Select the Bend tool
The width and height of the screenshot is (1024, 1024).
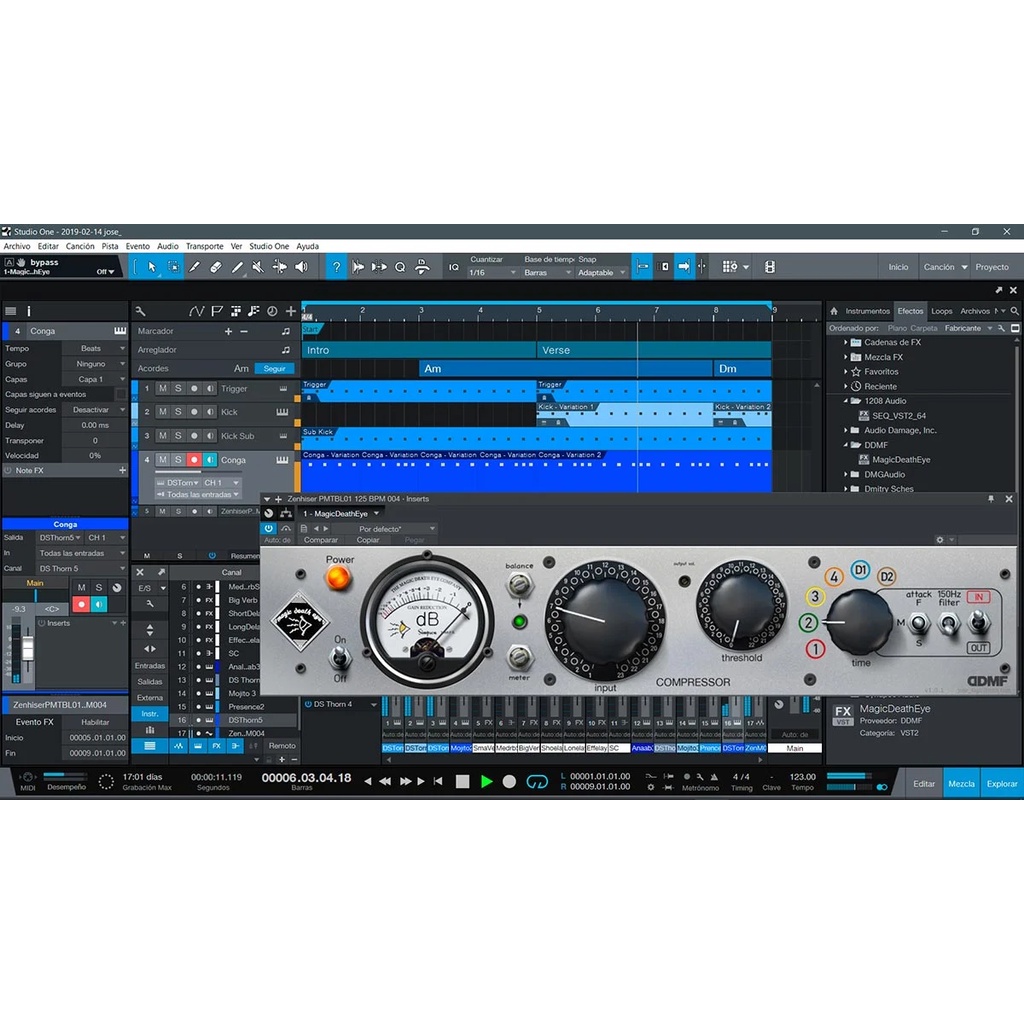(280, 267)
